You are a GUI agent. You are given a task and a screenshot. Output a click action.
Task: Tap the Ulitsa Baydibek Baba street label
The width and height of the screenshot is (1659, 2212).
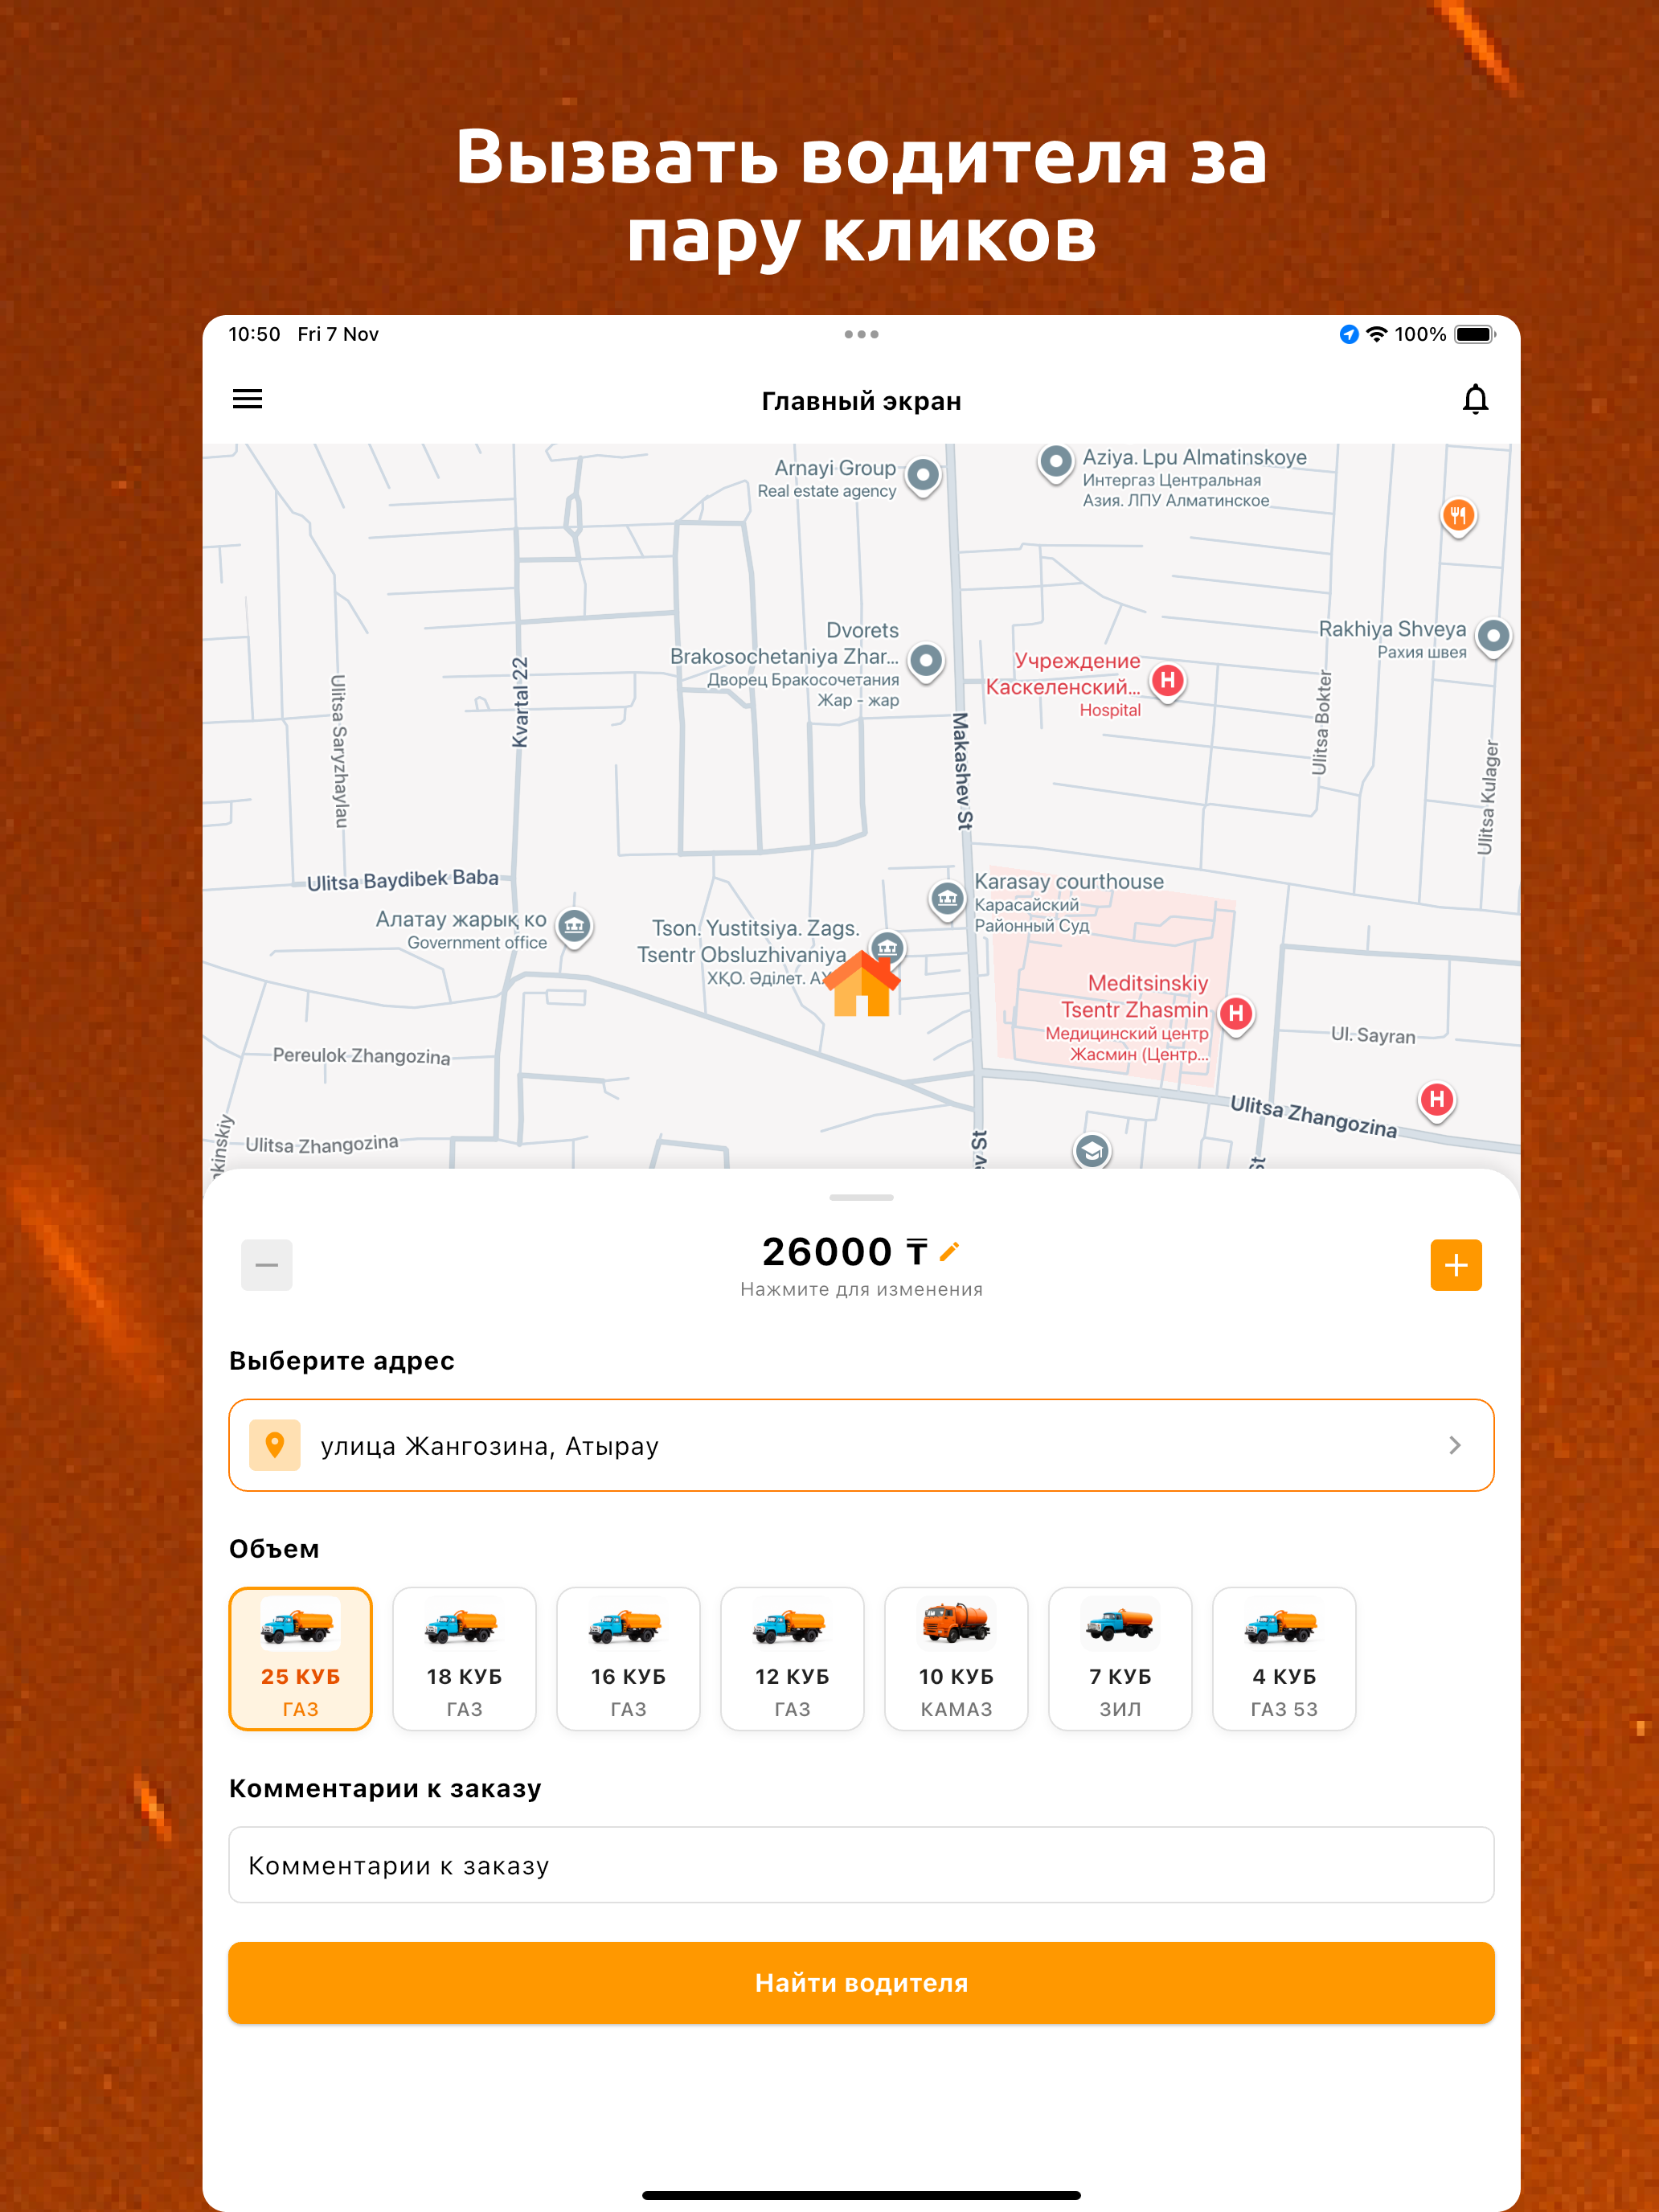402,880
